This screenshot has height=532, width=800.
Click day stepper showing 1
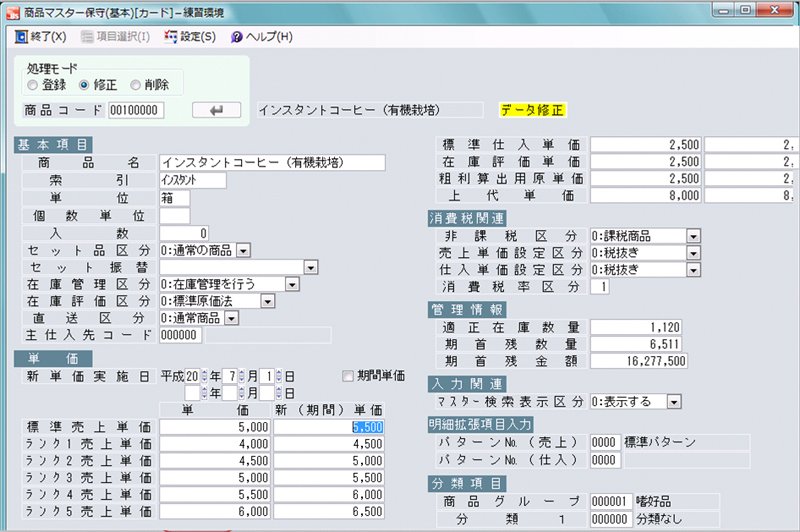(x=279, y=376)
